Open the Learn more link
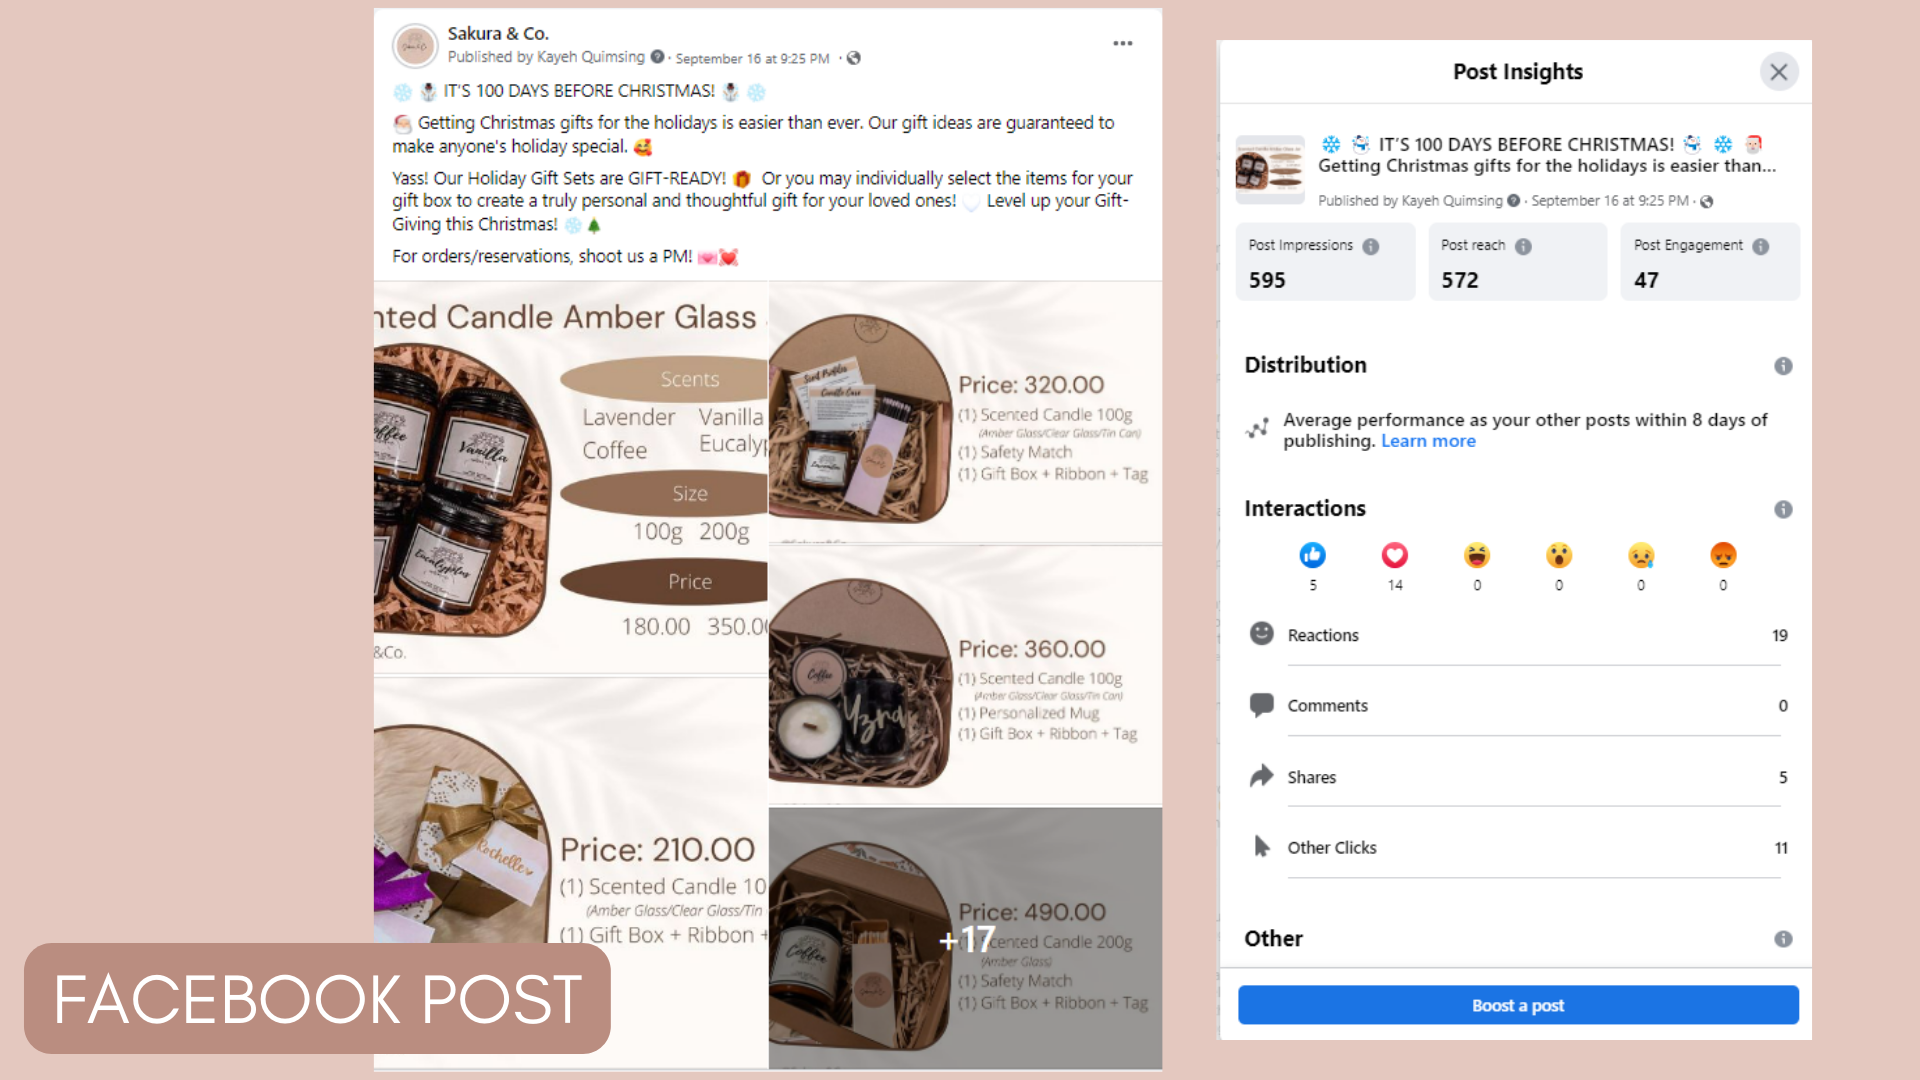This screenshot has width=1920, height=1080. 1428,441
